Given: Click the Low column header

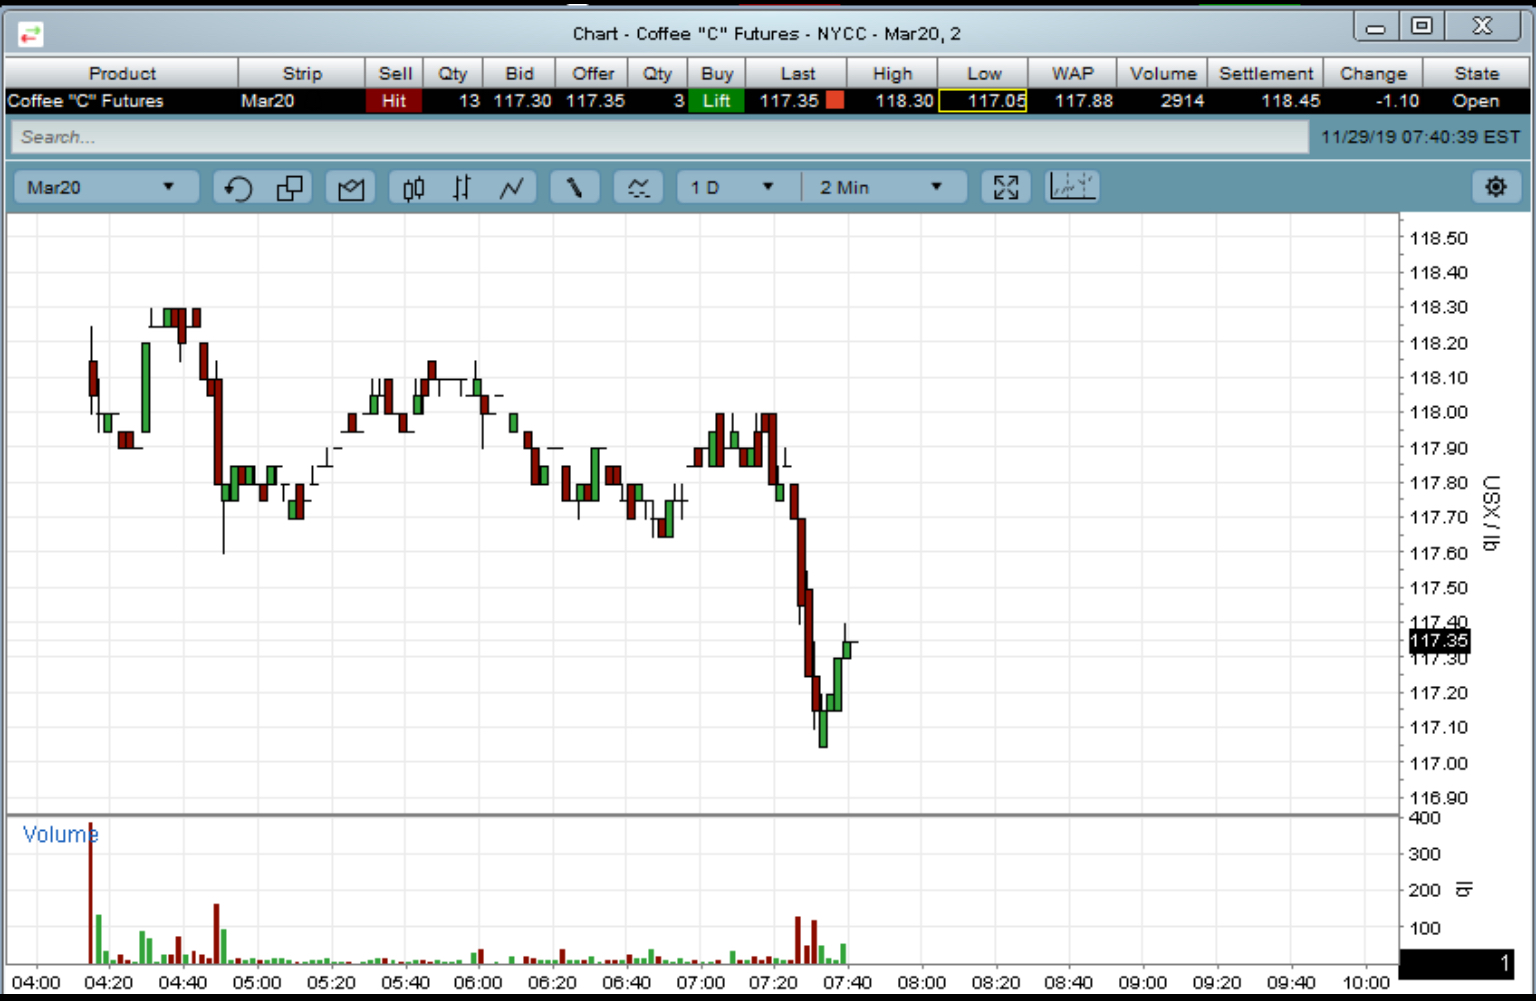Looking at the screenshot, I should (x=984, y=73).
